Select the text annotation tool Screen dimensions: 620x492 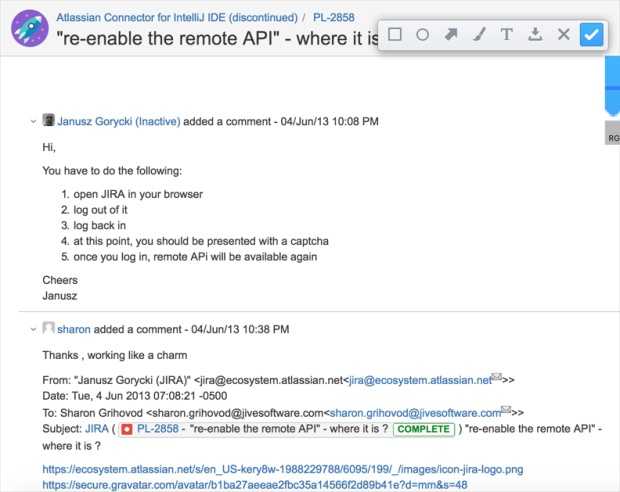pyautogui.click(x=507, y=34)
